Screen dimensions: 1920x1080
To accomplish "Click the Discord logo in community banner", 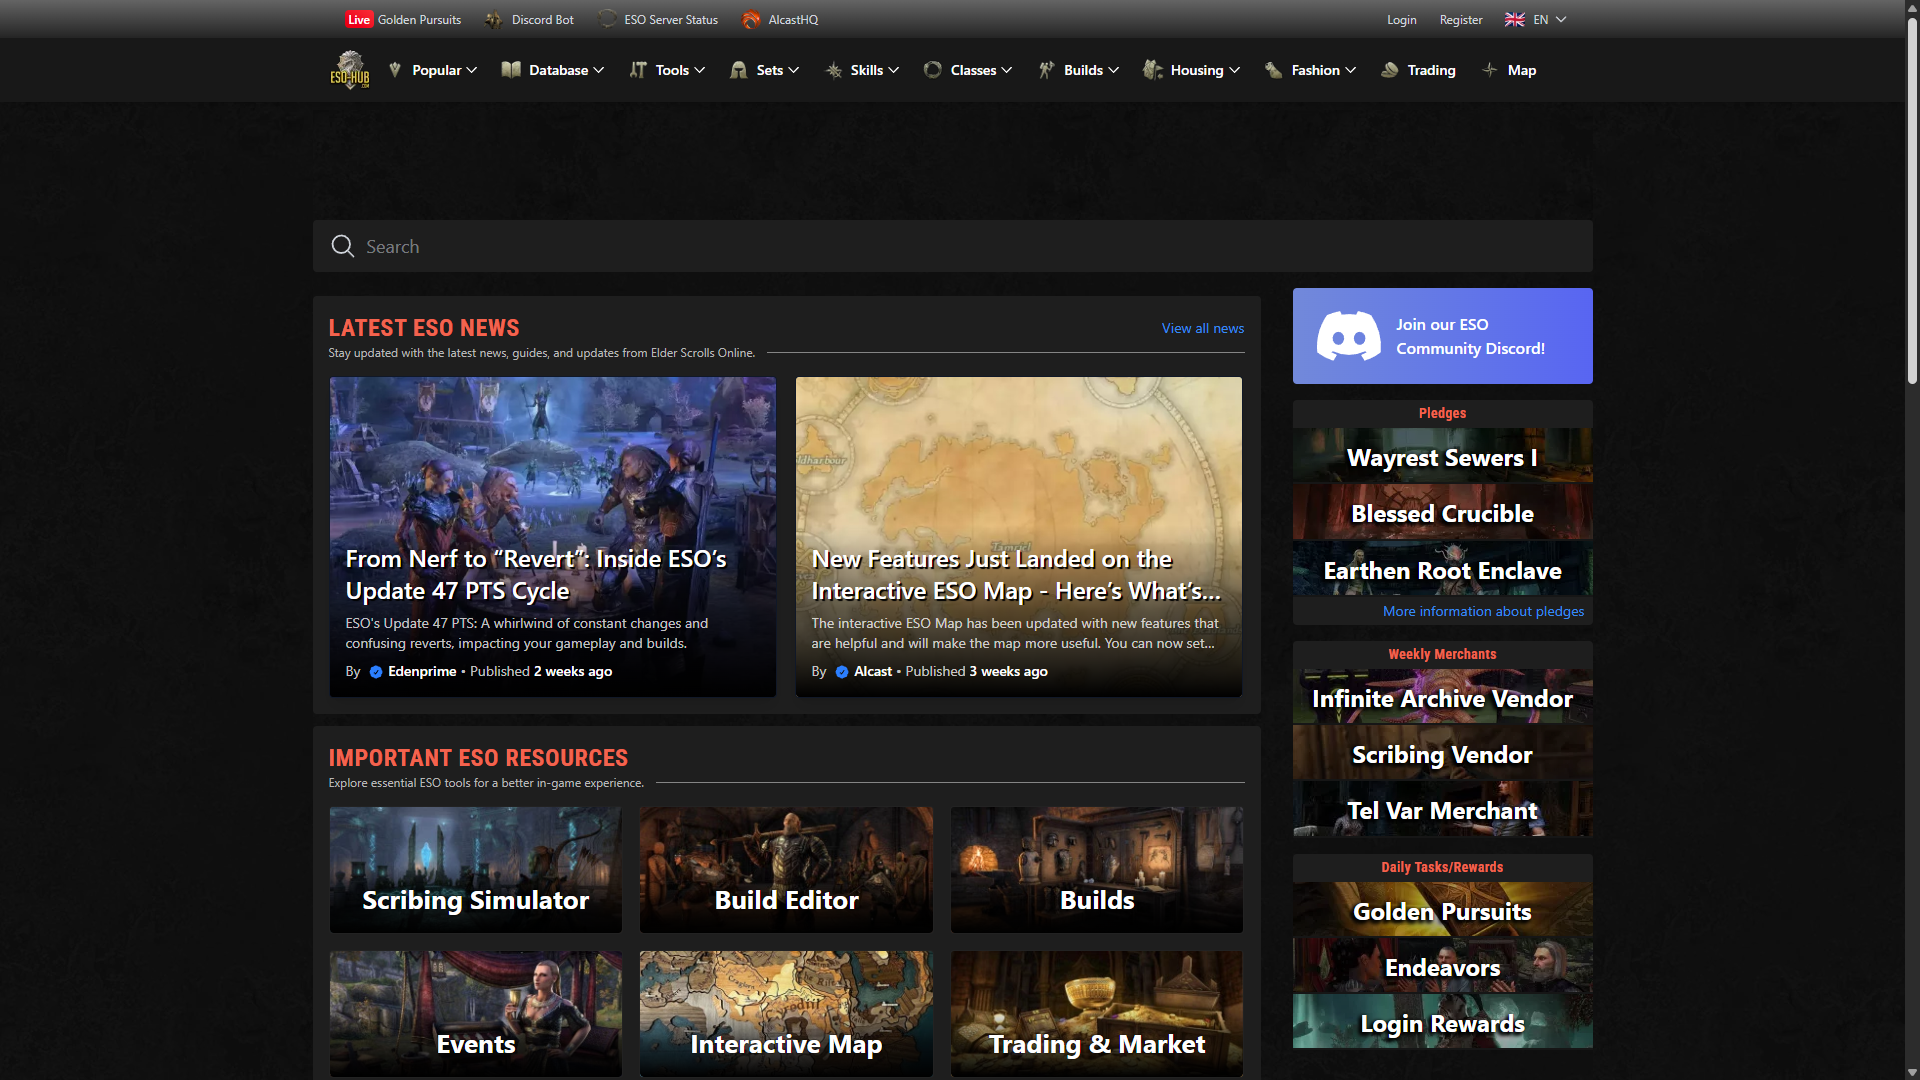I will click(1349, 336).
